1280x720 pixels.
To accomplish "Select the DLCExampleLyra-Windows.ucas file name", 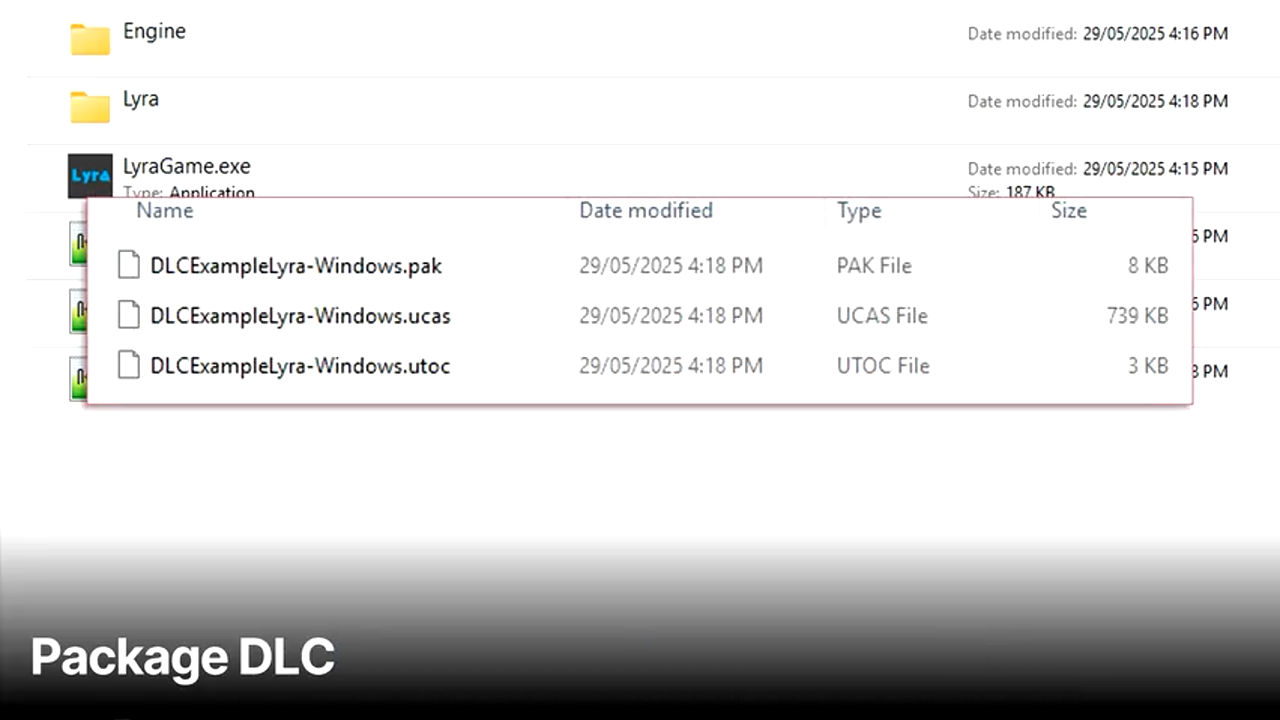I will [x=300, y=316].
